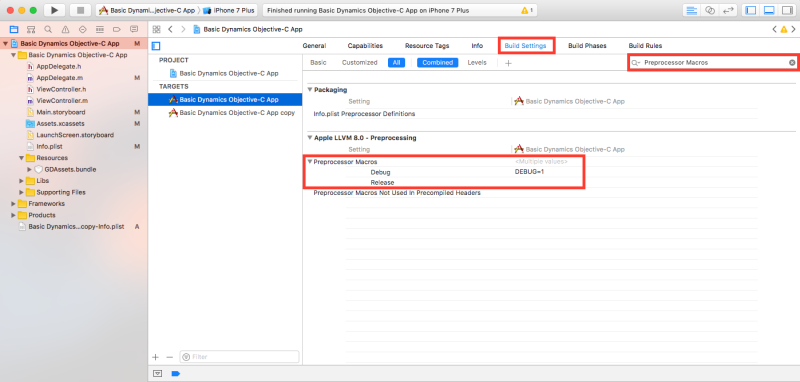Collapse the Resources folder
The height and width of the screenshot is (382, 800).
(x=21, y=158)
